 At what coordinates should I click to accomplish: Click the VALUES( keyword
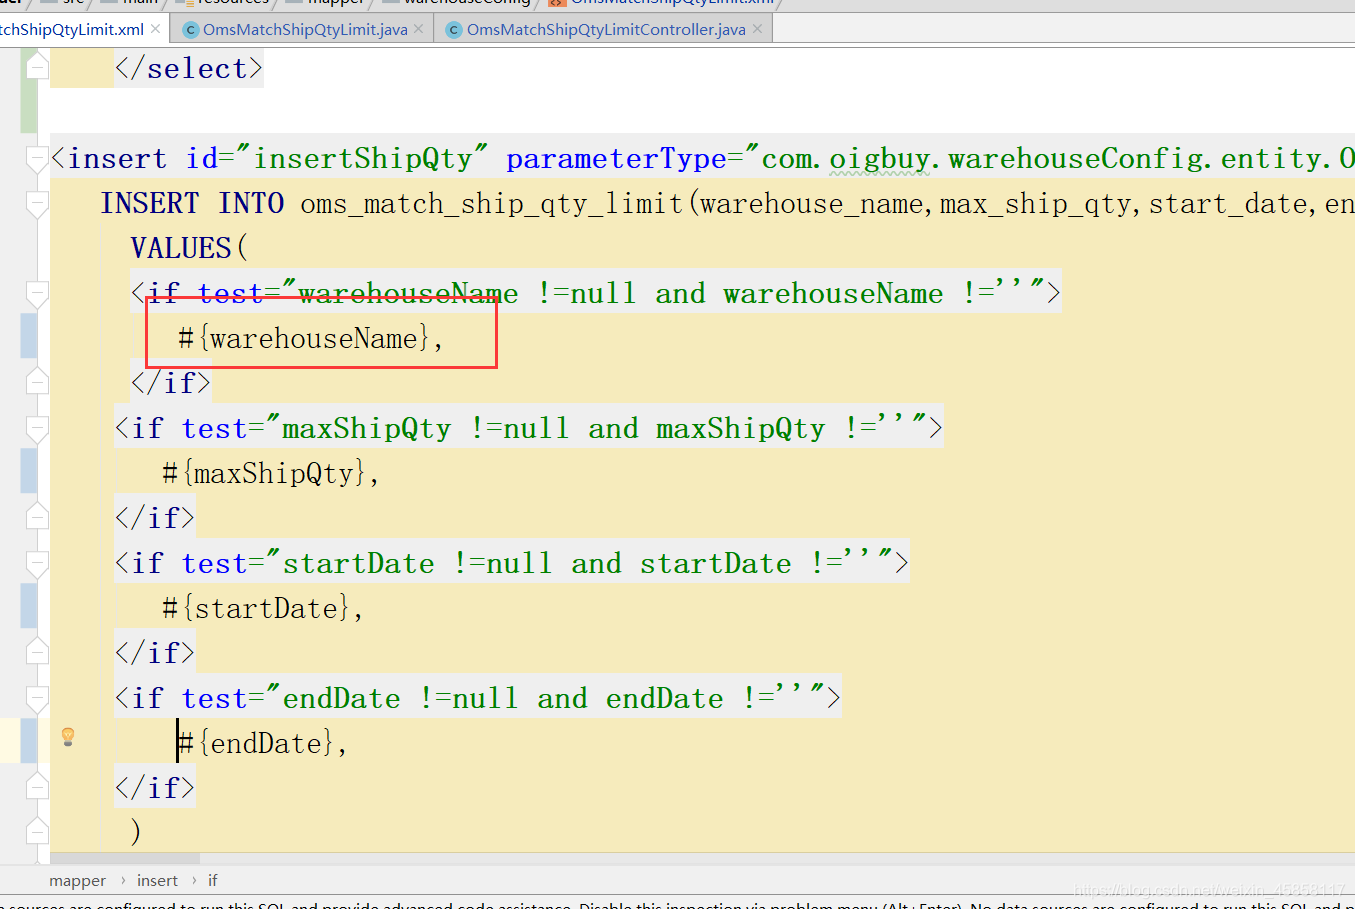[x=189, y=248]
